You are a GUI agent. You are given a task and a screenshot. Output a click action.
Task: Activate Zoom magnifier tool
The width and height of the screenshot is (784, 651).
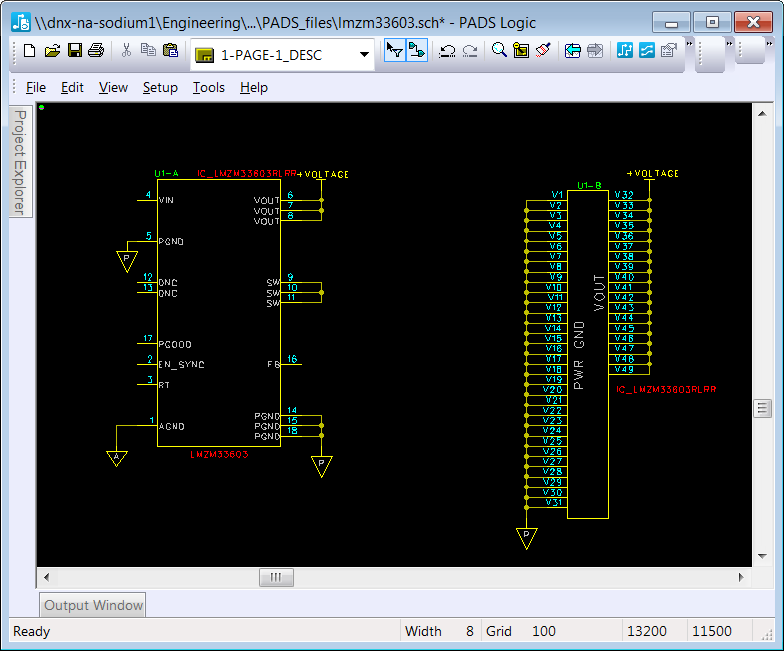[499, 50]
